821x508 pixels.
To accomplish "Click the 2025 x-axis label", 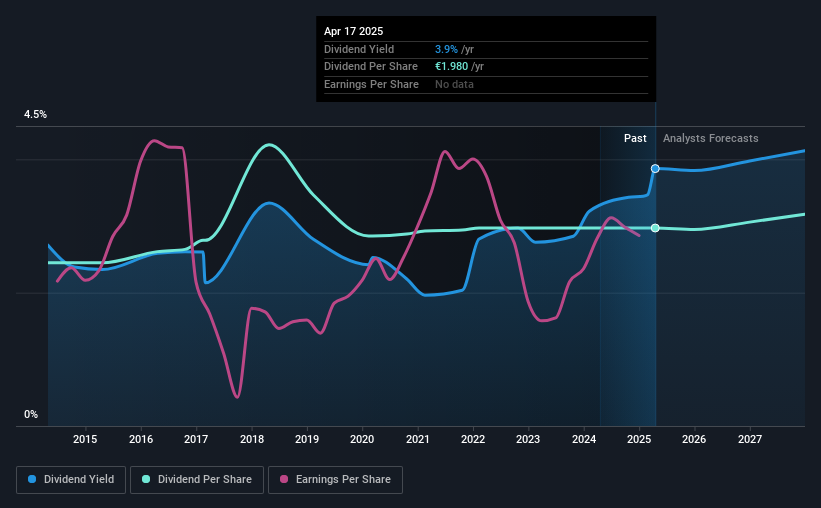I will click(x=639, y=439).
